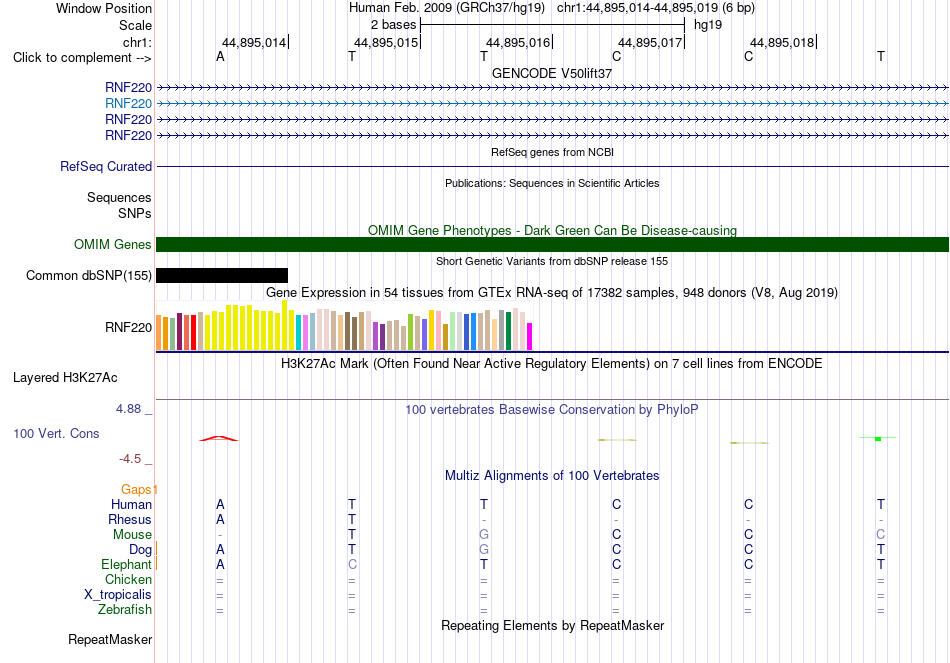Image resolution: width=950 pixels, height=663 pixels.
Task: Click RNF220 label beside GTEx bar chart
Action: pos(128,328)
